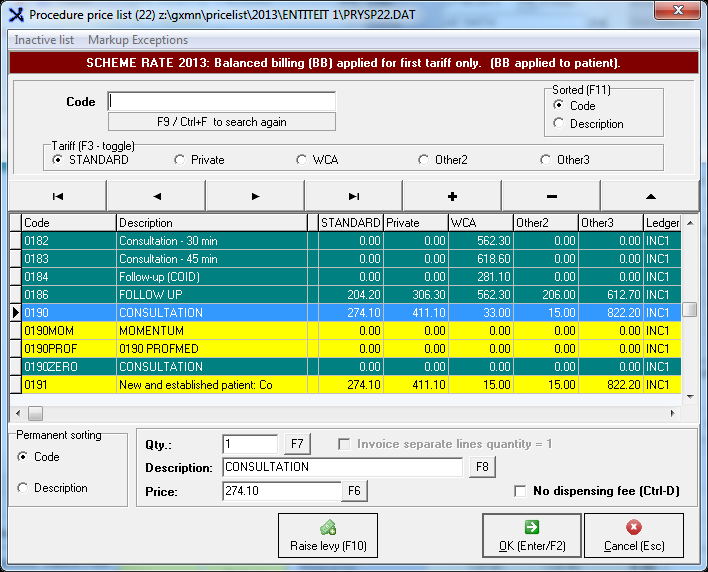Add new record with plus button

coord(452,196)
